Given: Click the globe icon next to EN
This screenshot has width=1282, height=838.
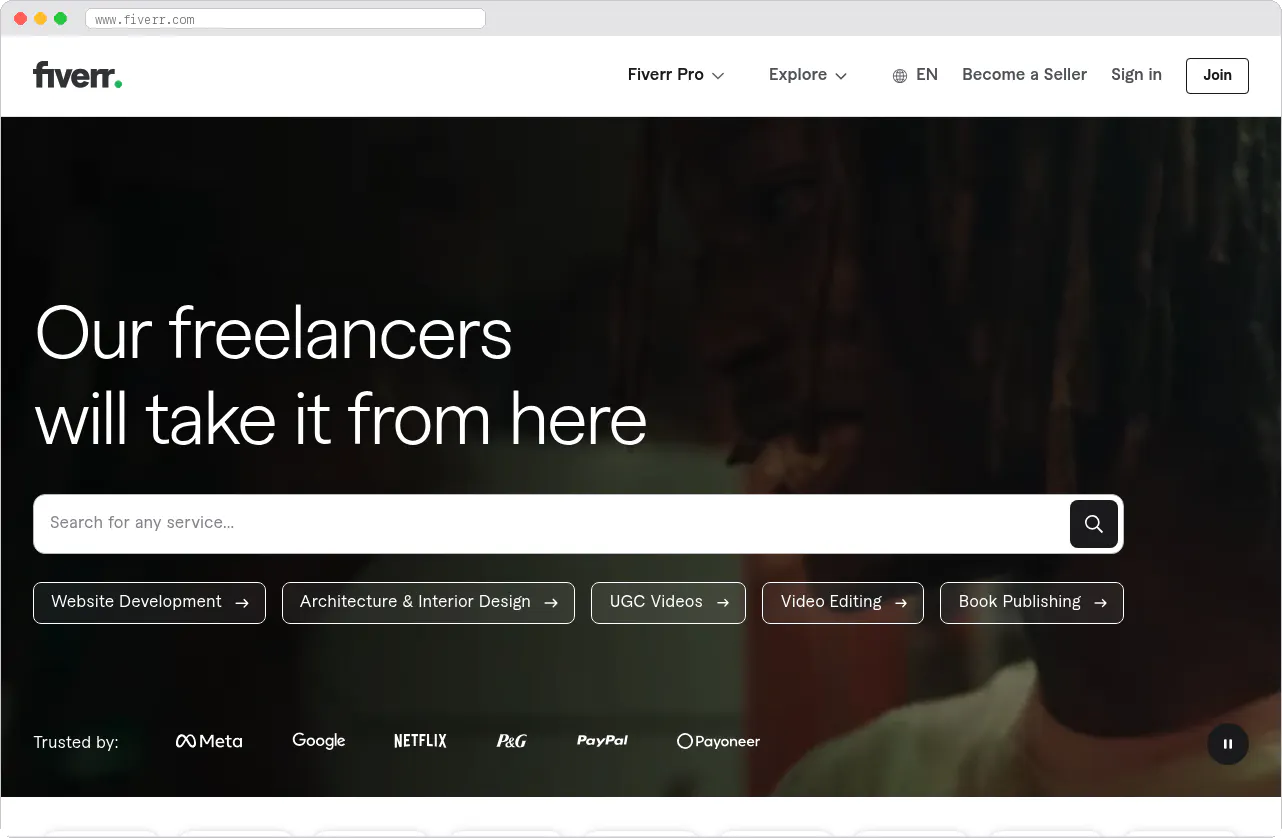Looking at the screenshot, I should (x=899, y=75).
